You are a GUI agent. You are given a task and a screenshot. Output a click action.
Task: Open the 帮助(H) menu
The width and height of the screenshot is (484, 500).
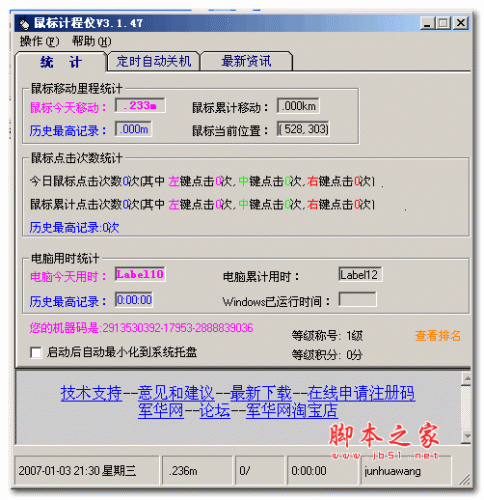point(91,41)
